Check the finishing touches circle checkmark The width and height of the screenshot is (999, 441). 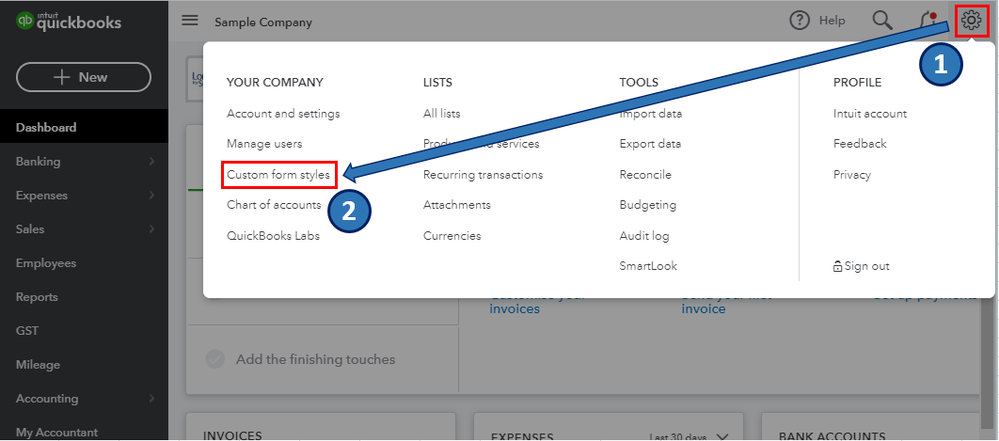pos(215,359)
